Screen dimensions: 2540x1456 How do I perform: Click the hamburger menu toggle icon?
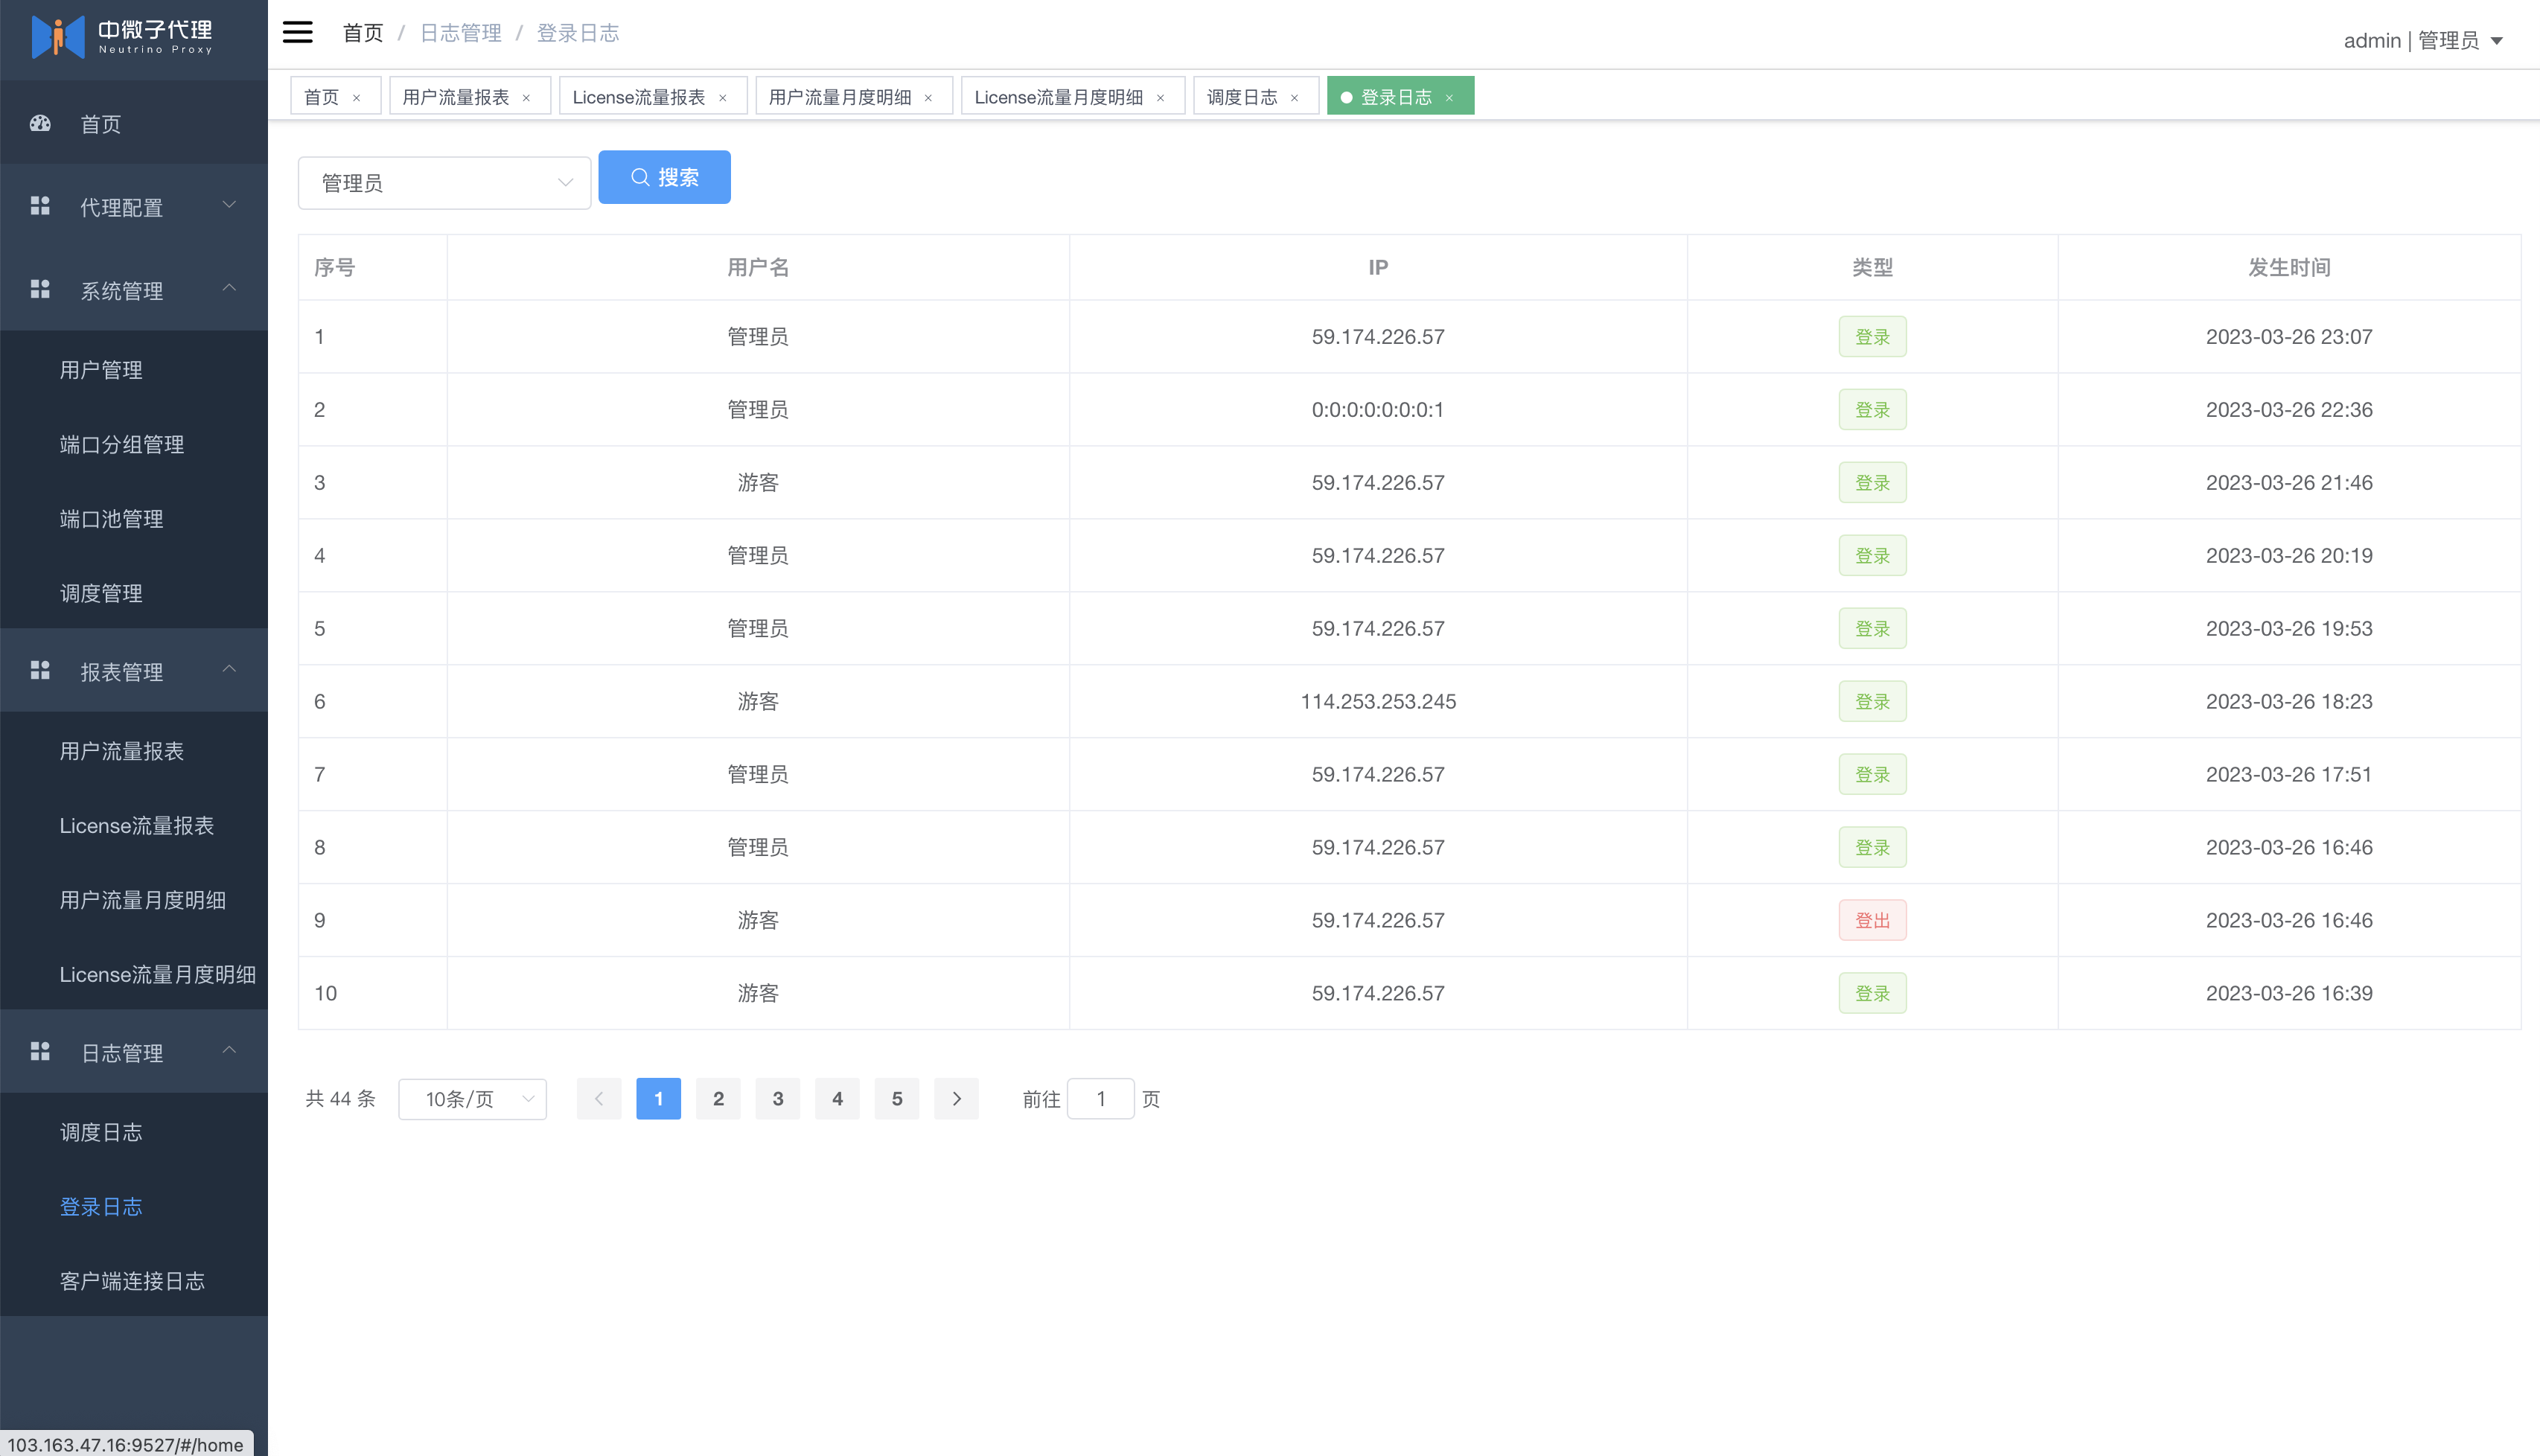point(297,33)
